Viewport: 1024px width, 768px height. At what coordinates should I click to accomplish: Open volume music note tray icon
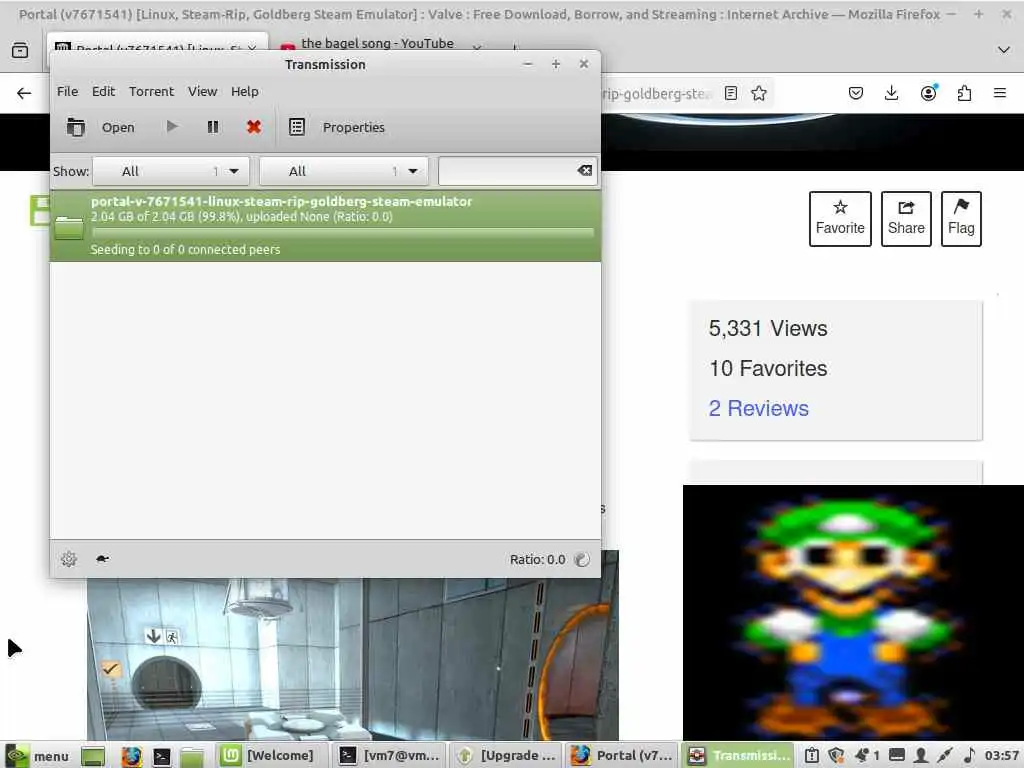point(970,756)
